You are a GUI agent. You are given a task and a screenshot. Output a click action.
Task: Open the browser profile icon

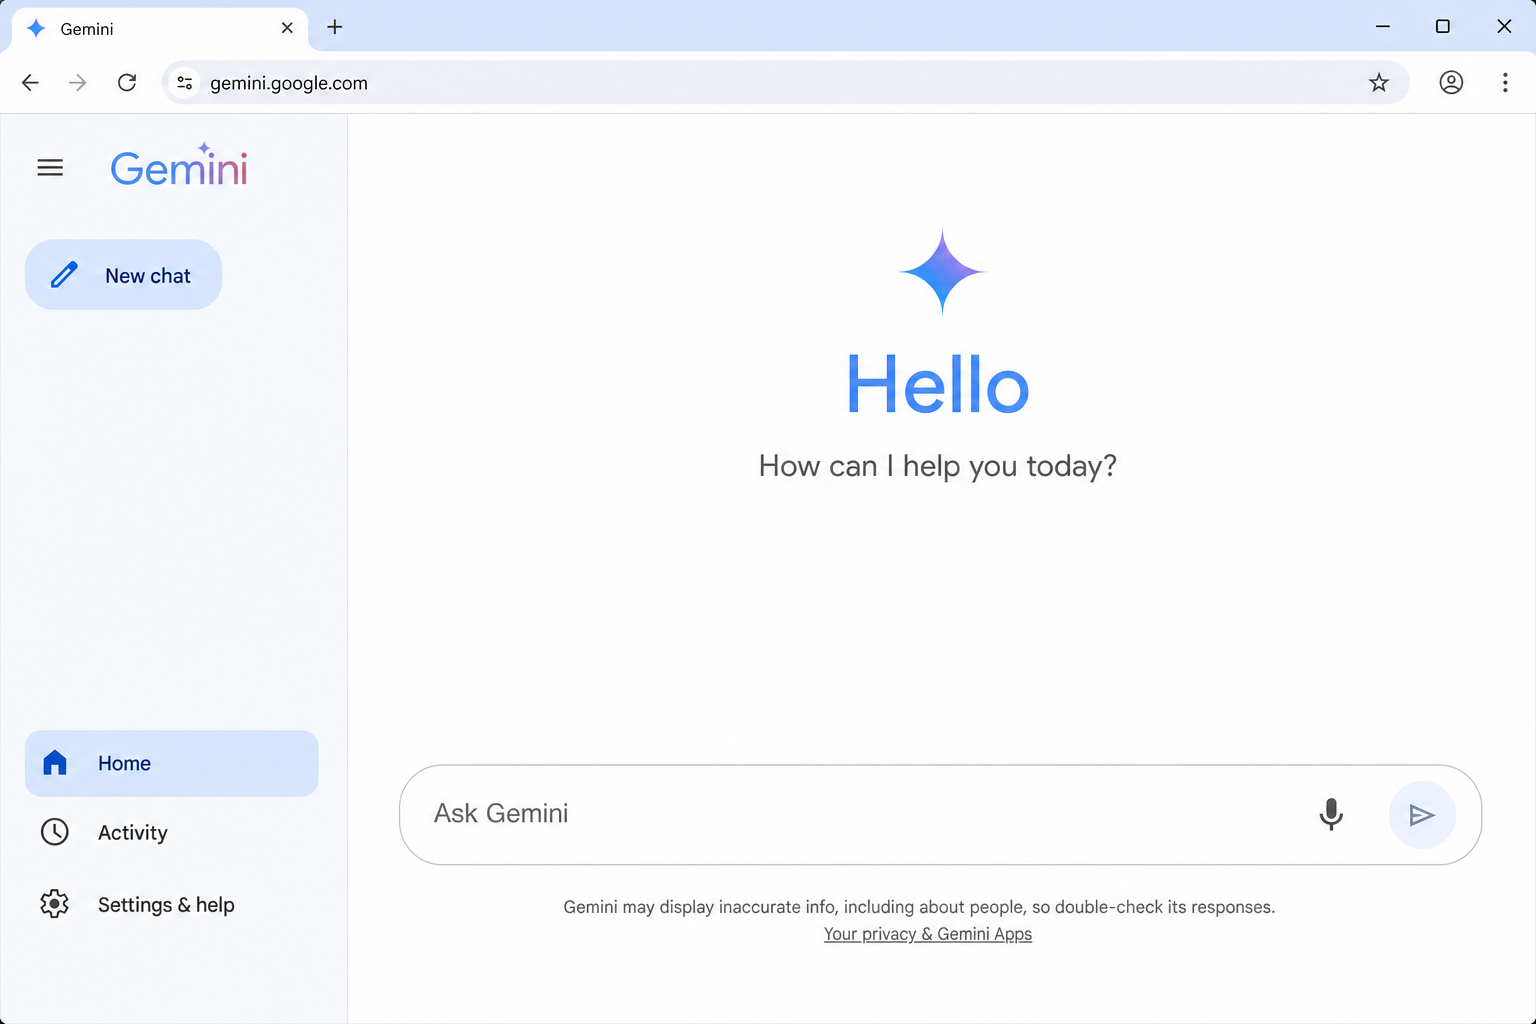pyautogui.click(x=1451, y=83)
